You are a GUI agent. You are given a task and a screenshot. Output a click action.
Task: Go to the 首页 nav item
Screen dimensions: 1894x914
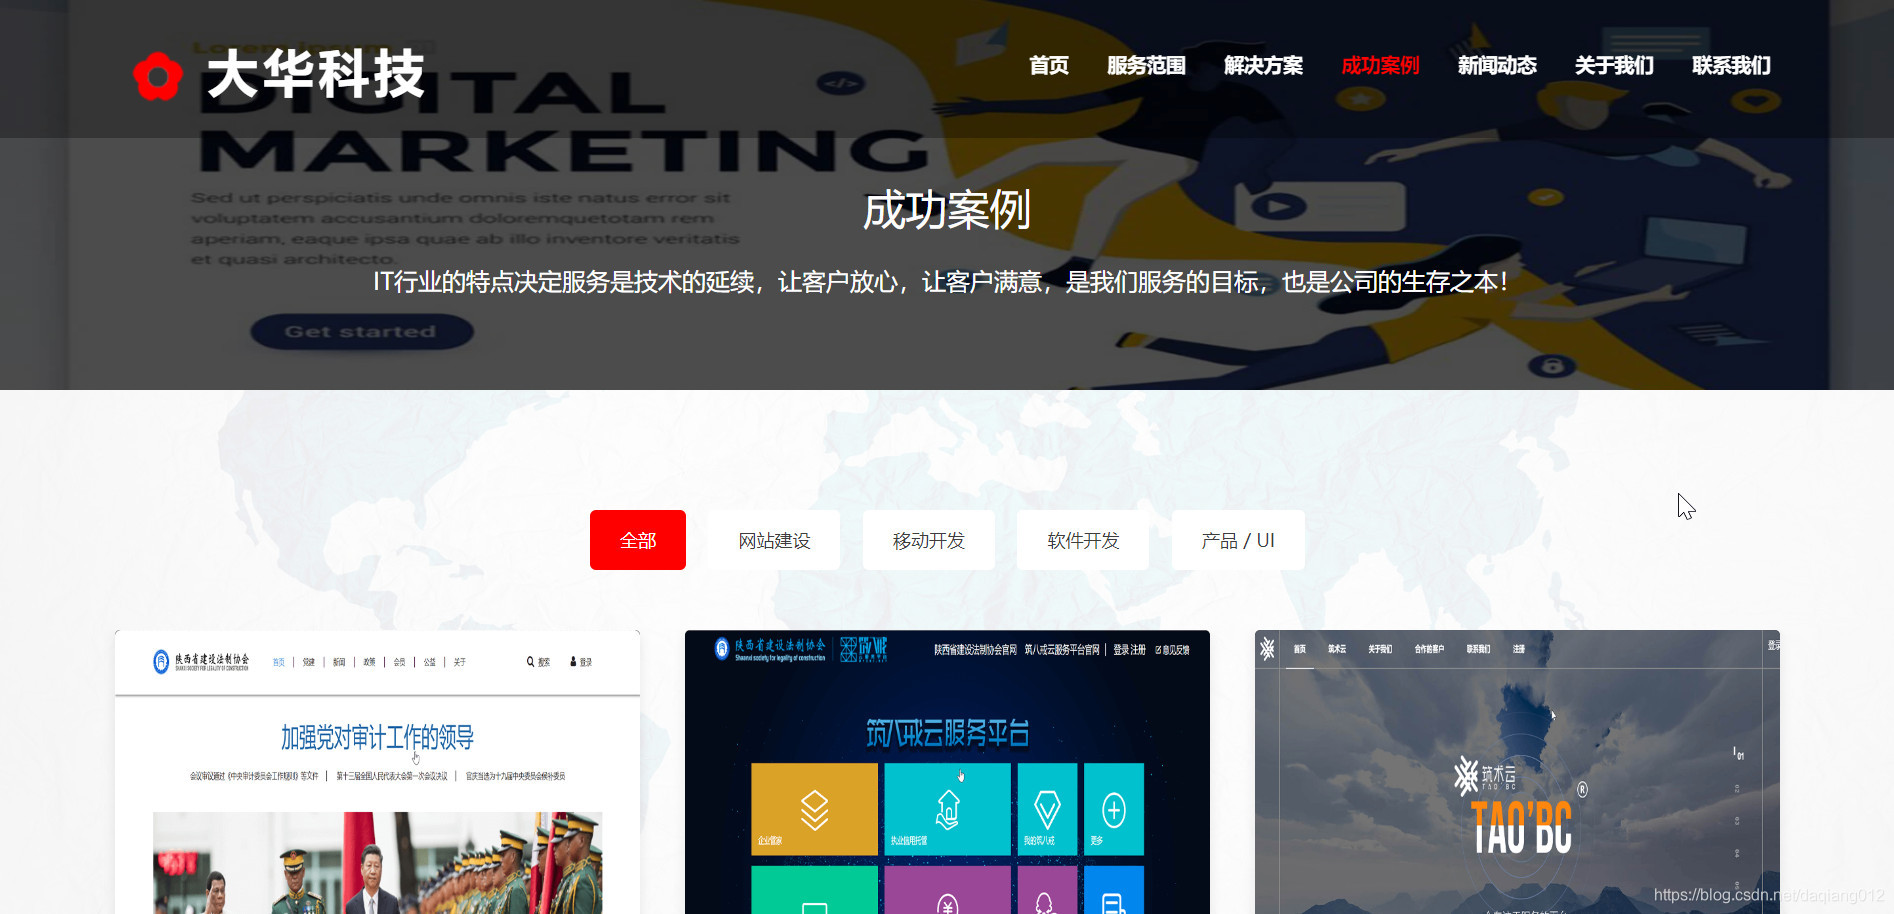[1049, 66]
